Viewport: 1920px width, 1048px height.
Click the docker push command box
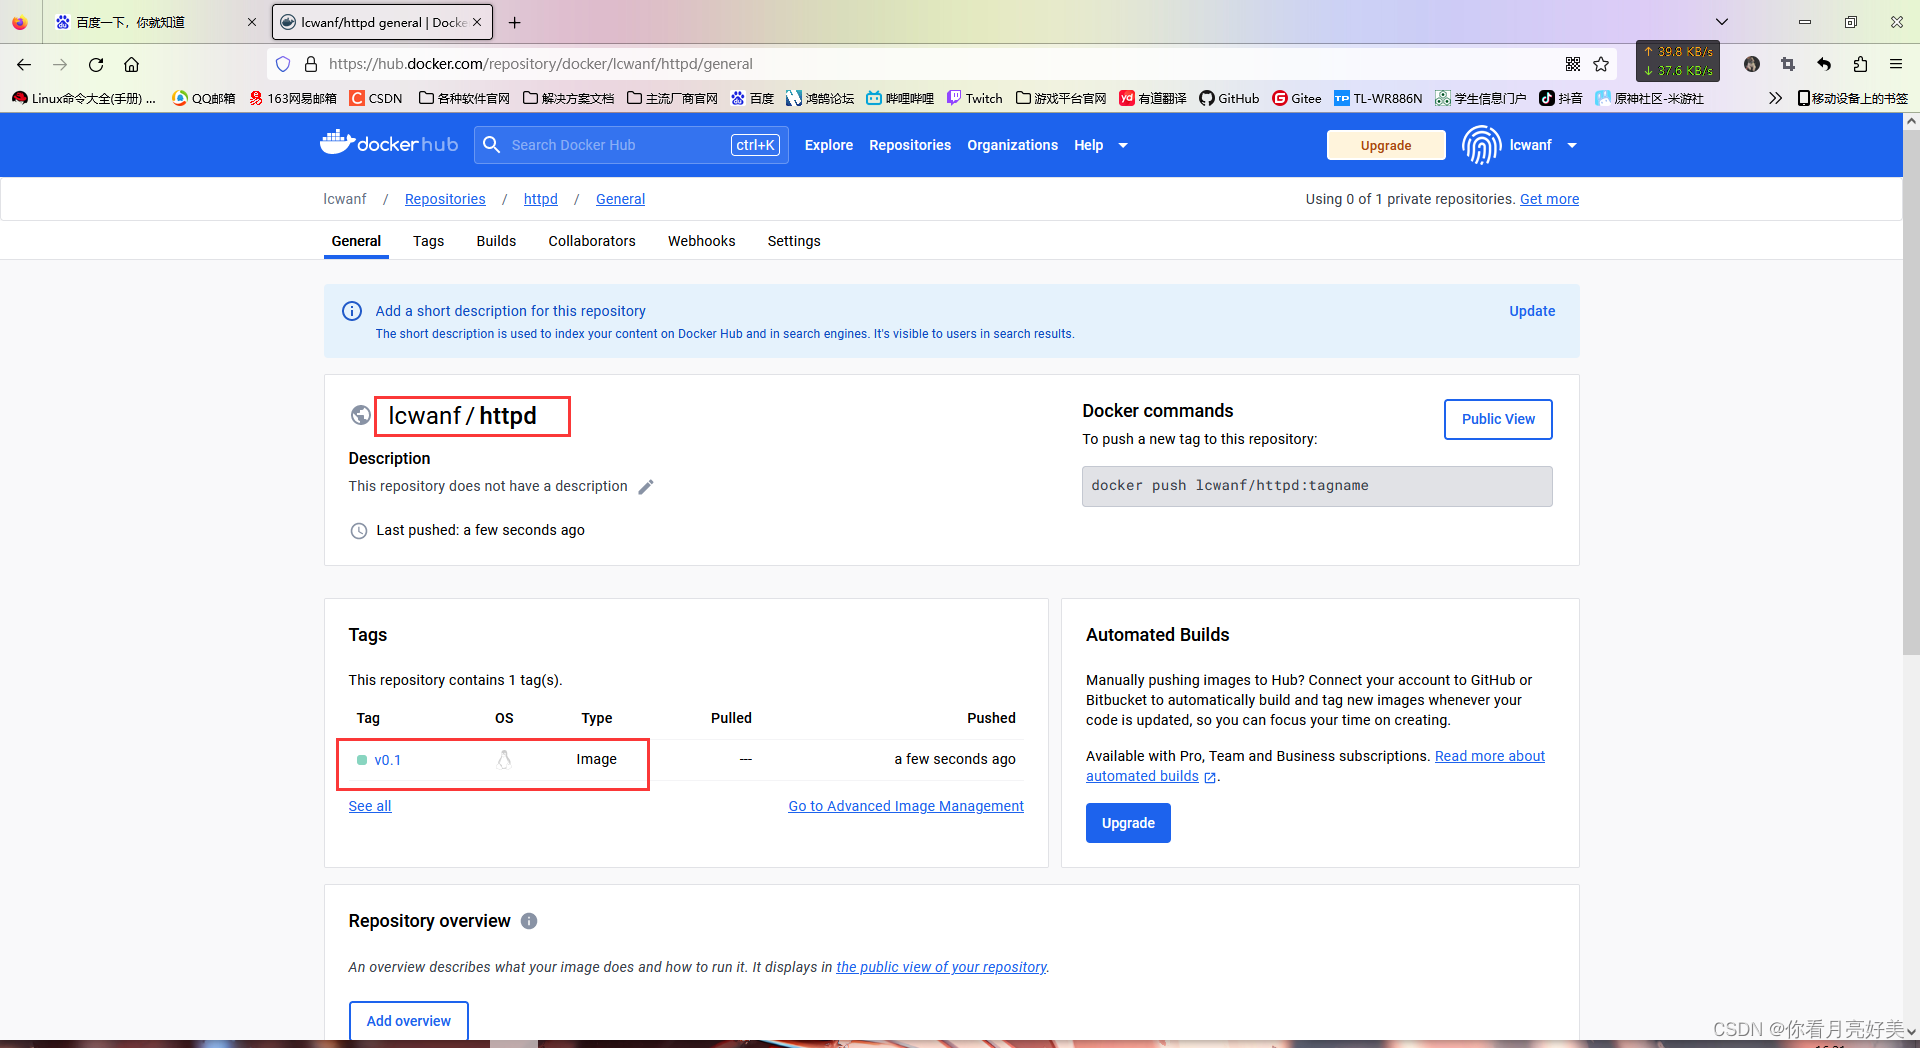point(1317,486)
